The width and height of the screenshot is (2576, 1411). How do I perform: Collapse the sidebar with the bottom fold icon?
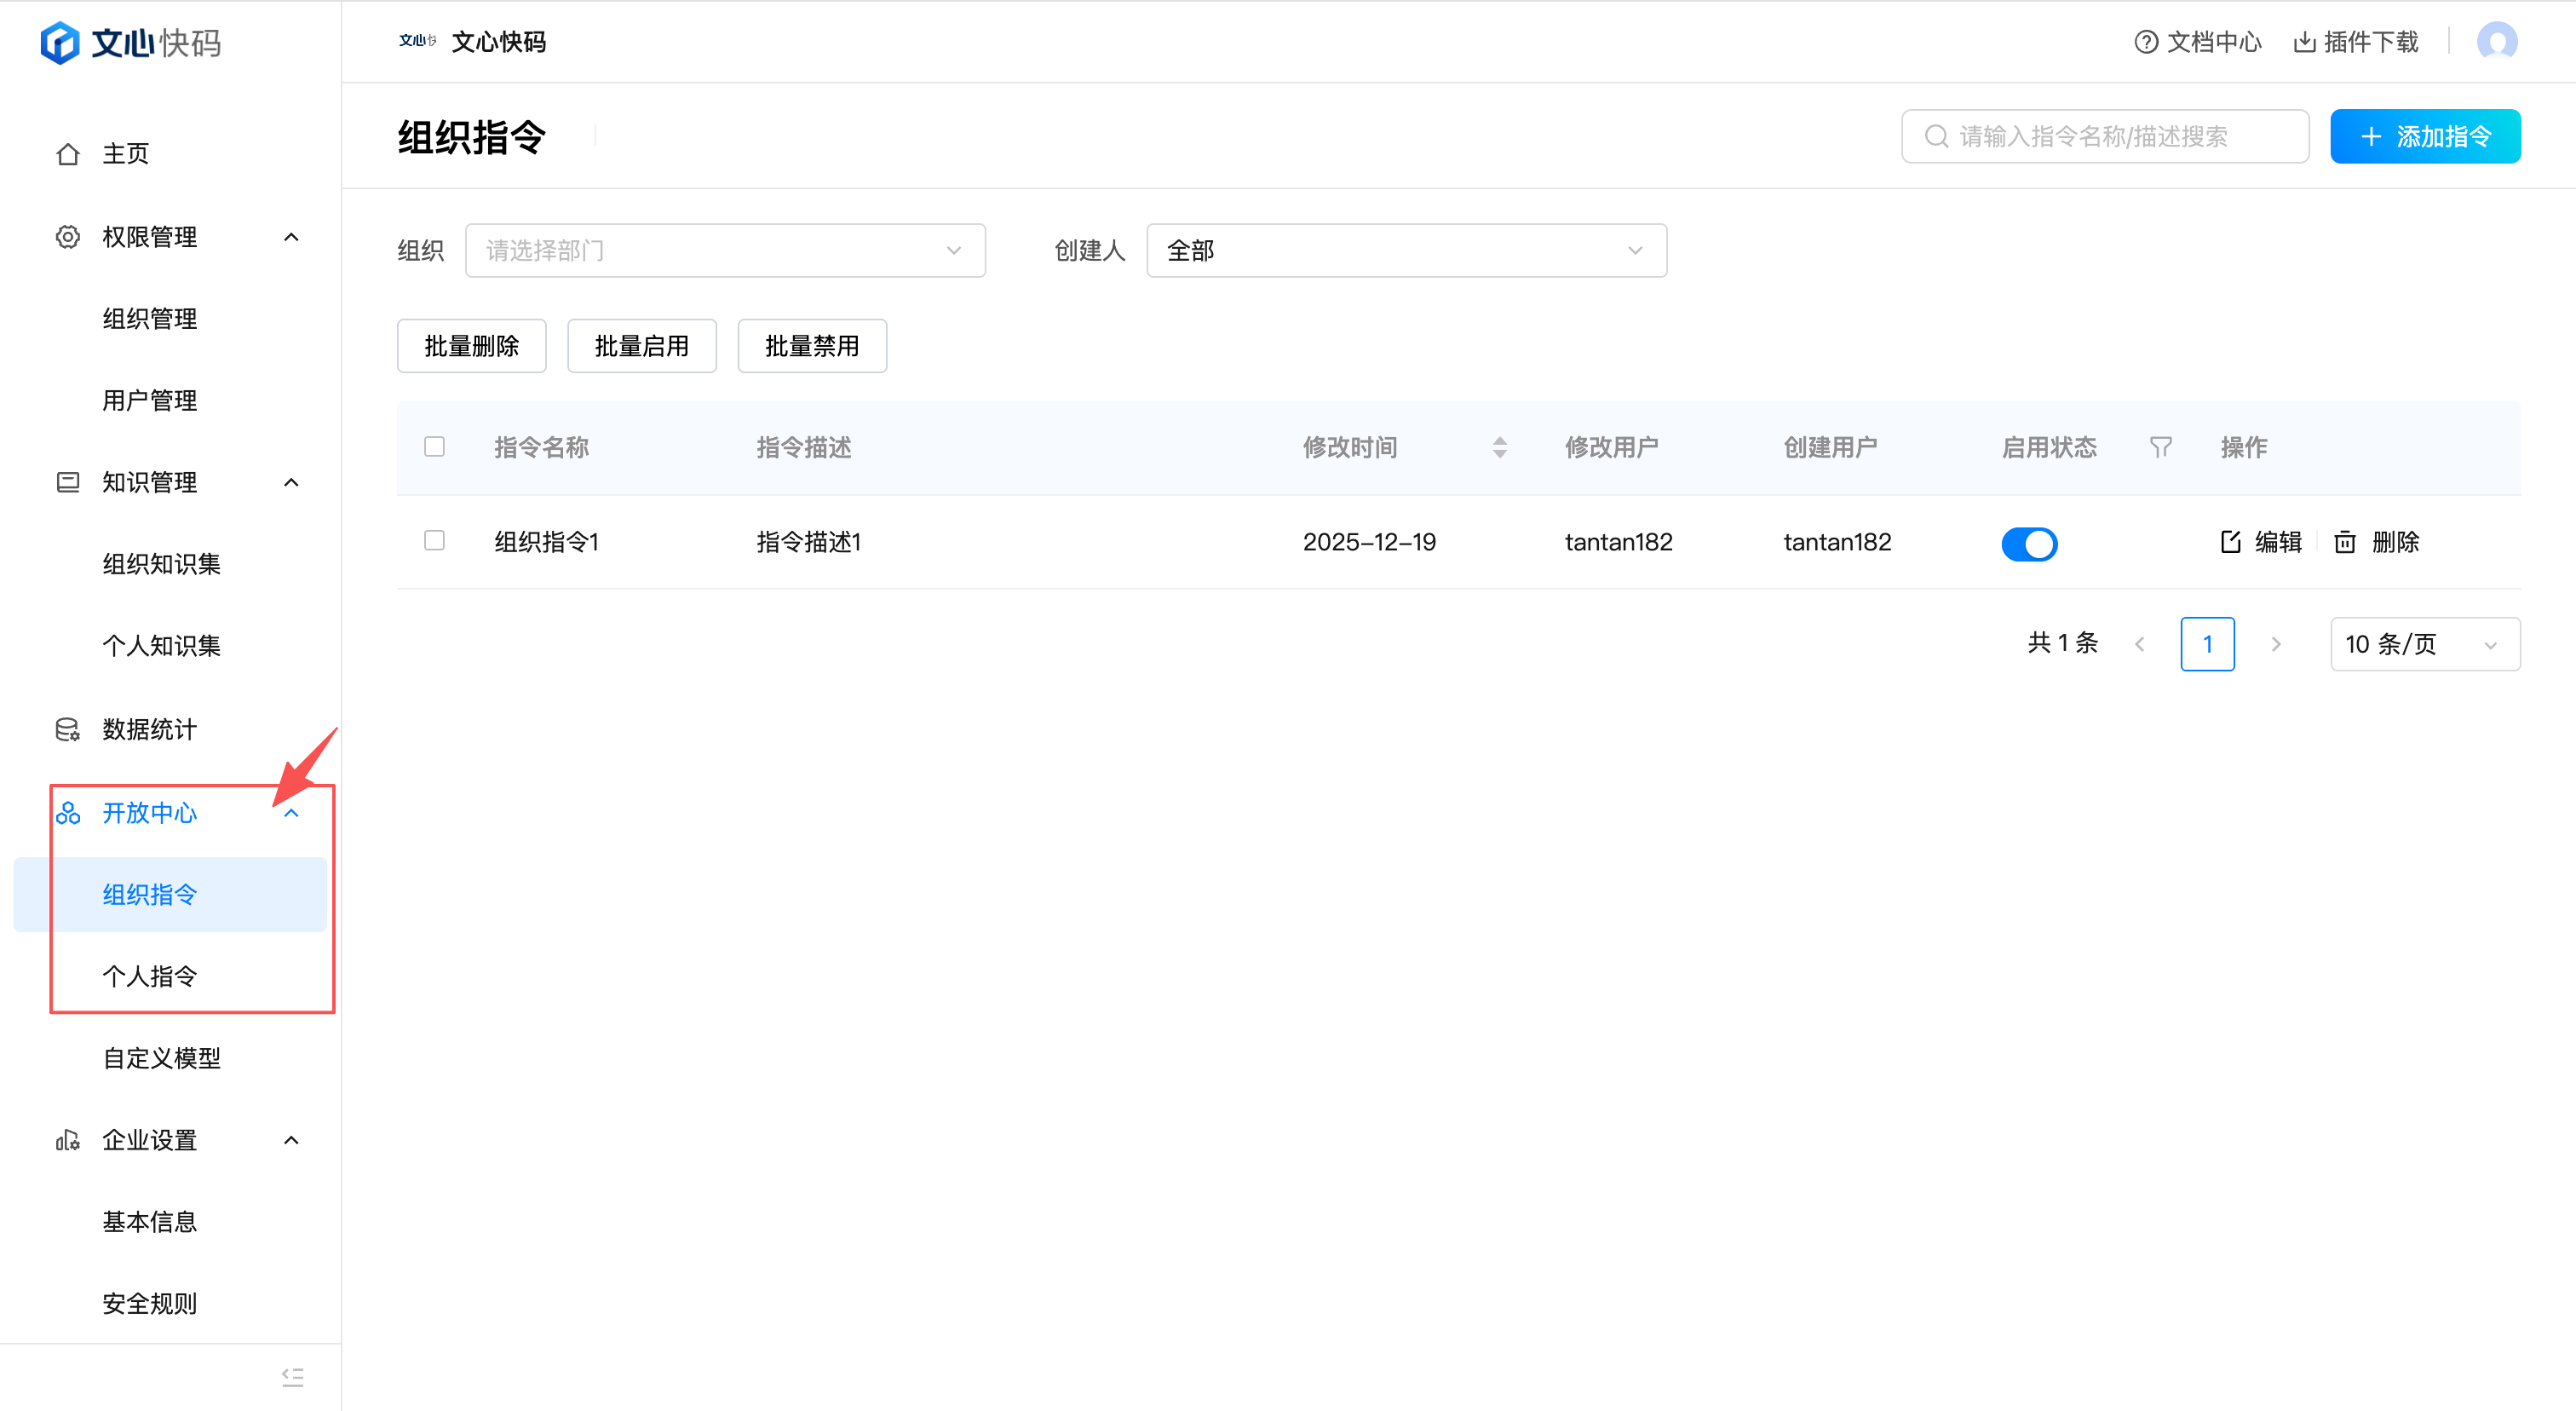click(292, 1377)
